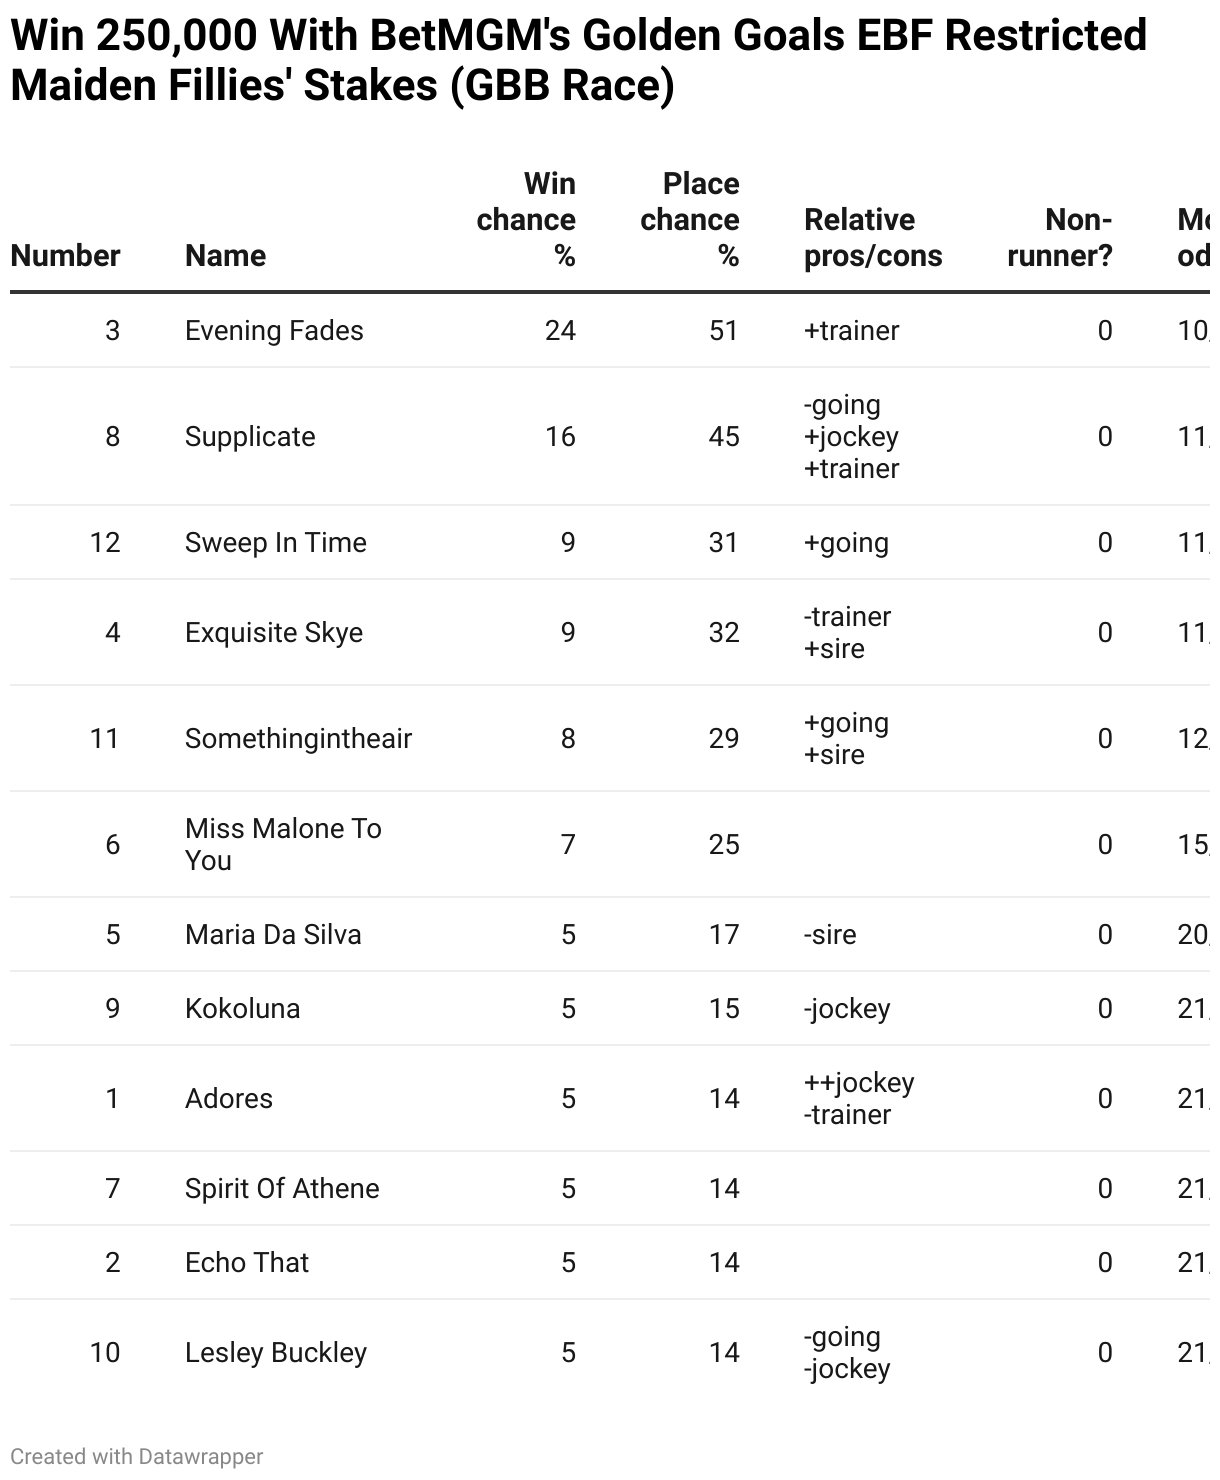Select the Evening Fades row name
Screen dimensions: 1220x1480
274,331
